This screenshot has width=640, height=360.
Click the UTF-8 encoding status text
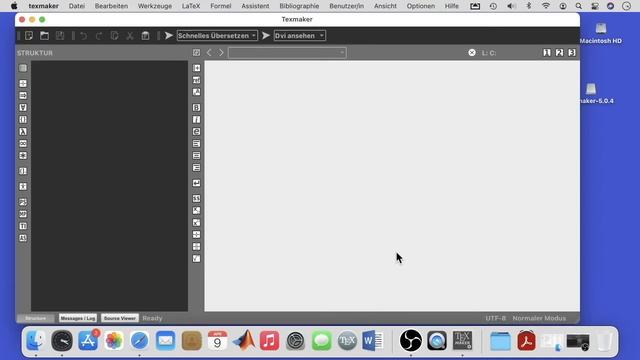[x=496, y=318]
